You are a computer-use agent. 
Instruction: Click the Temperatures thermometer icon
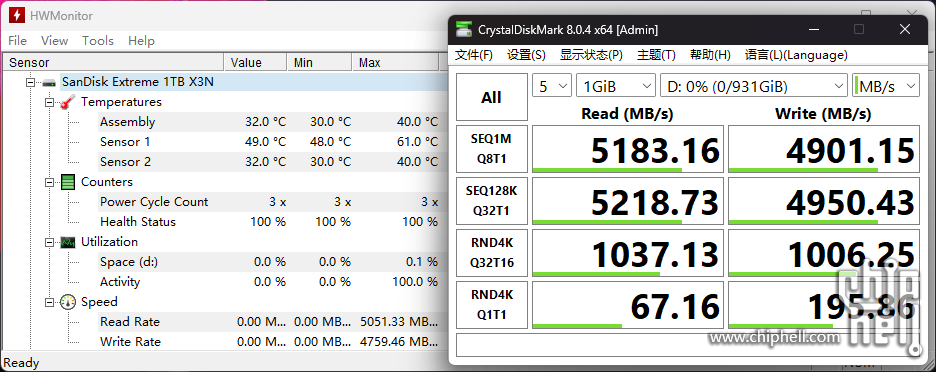pyautogui.click(x=68, y=102)
